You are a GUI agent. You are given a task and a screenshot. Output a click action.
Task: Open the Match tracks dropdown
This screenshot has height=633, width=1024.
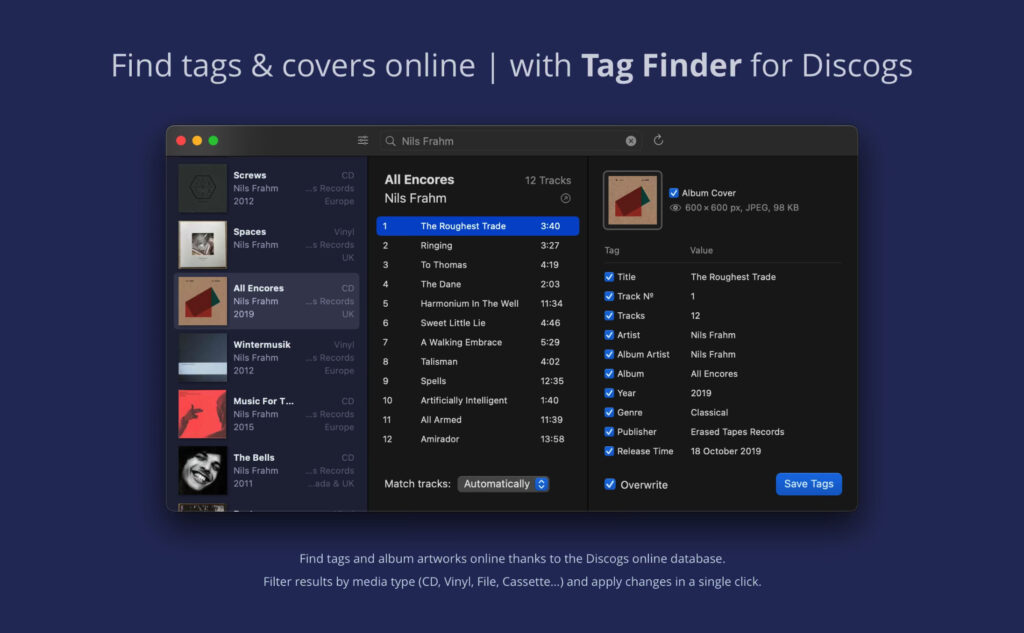click(x=503, y=484)
